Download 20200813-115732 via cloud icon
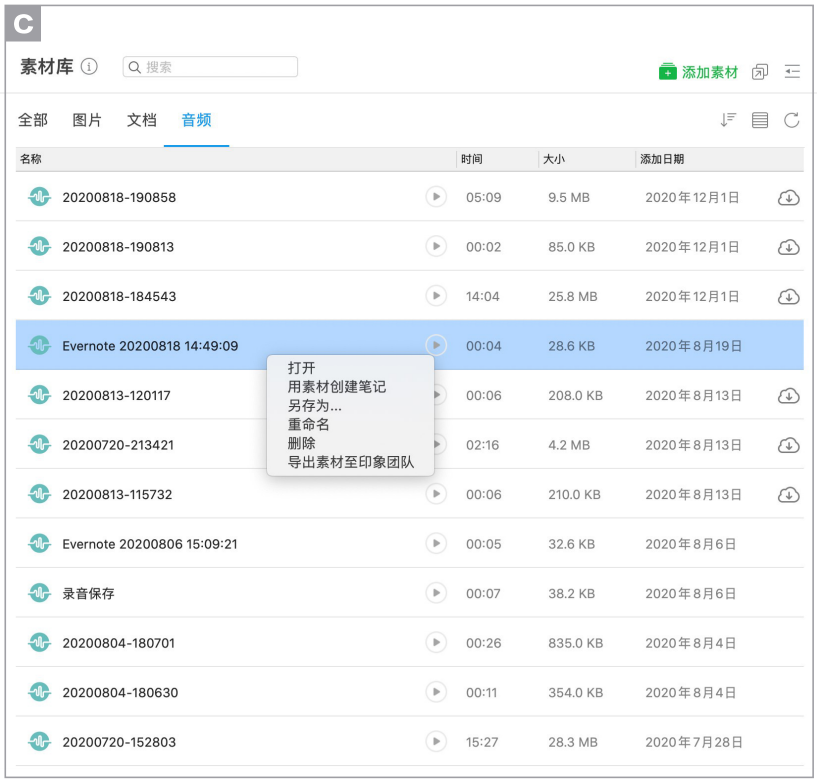 coord(789,494)
